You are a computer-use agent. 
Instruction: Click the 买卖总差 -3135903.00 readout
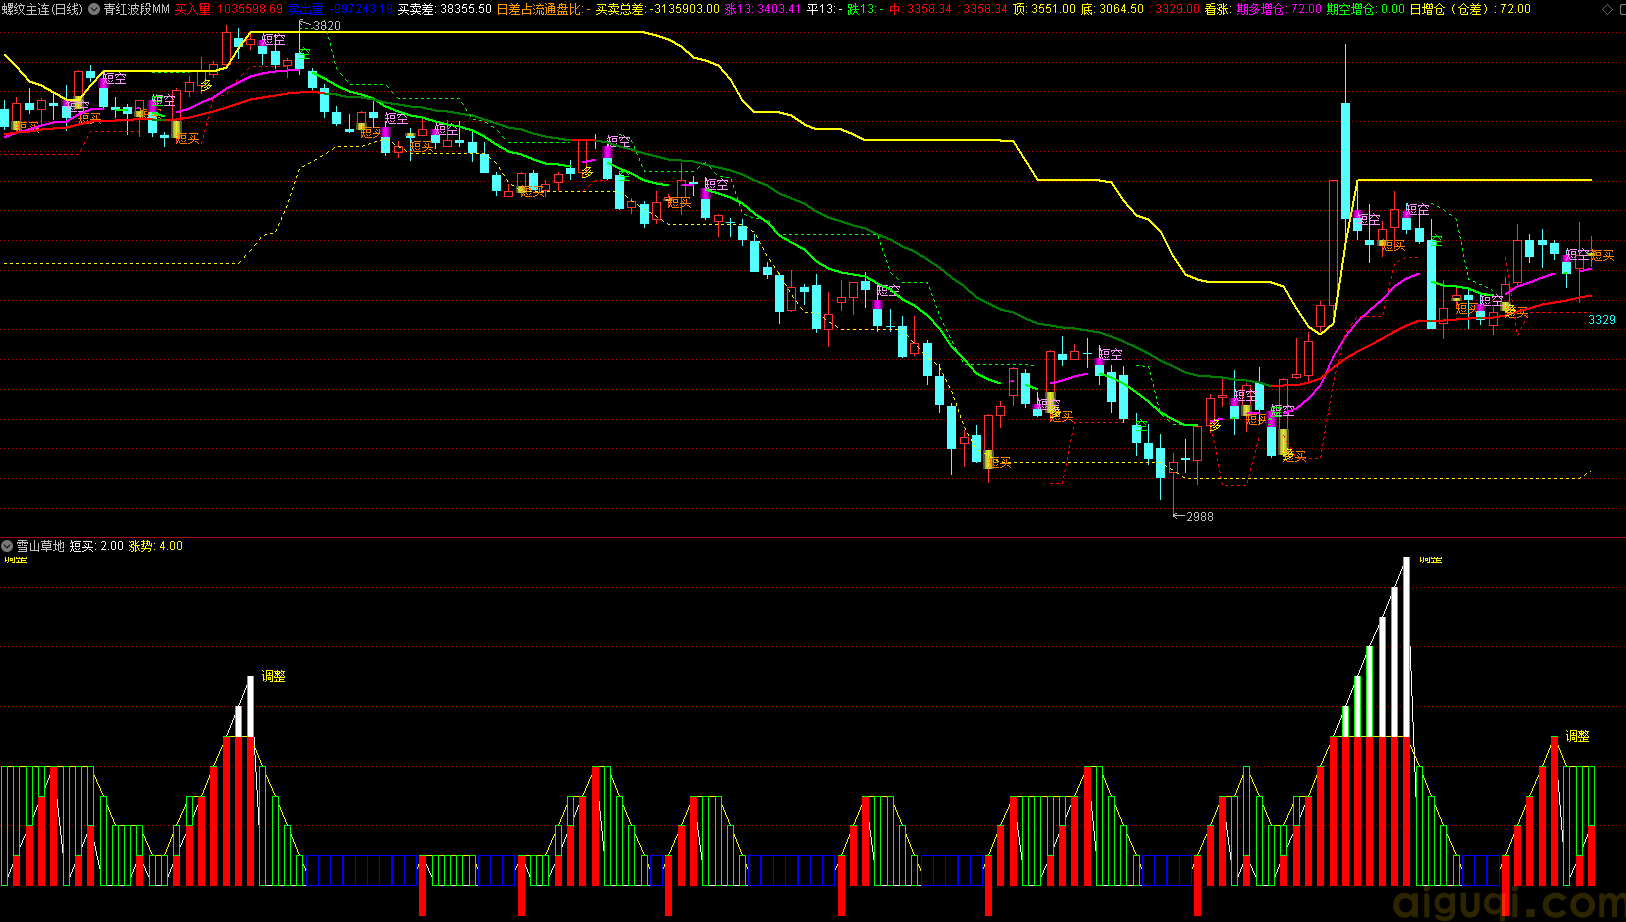(x=657, y=9)
